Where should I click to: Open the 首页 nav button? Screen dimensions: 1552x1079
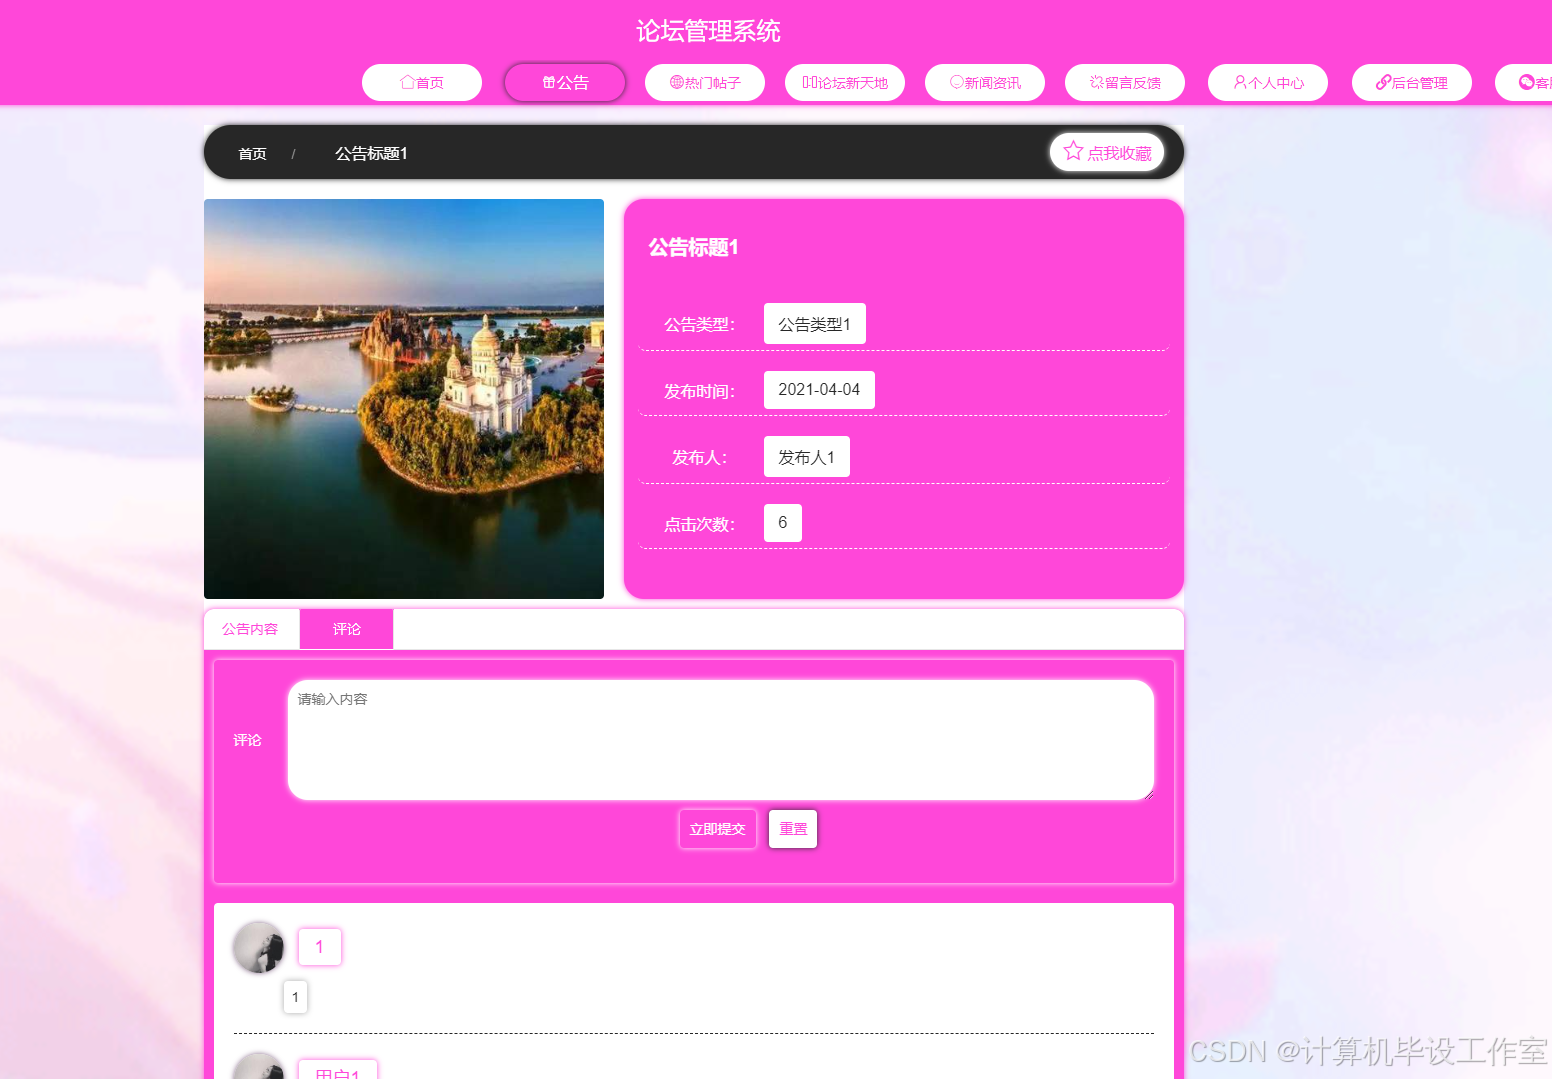tap(422, 83)
